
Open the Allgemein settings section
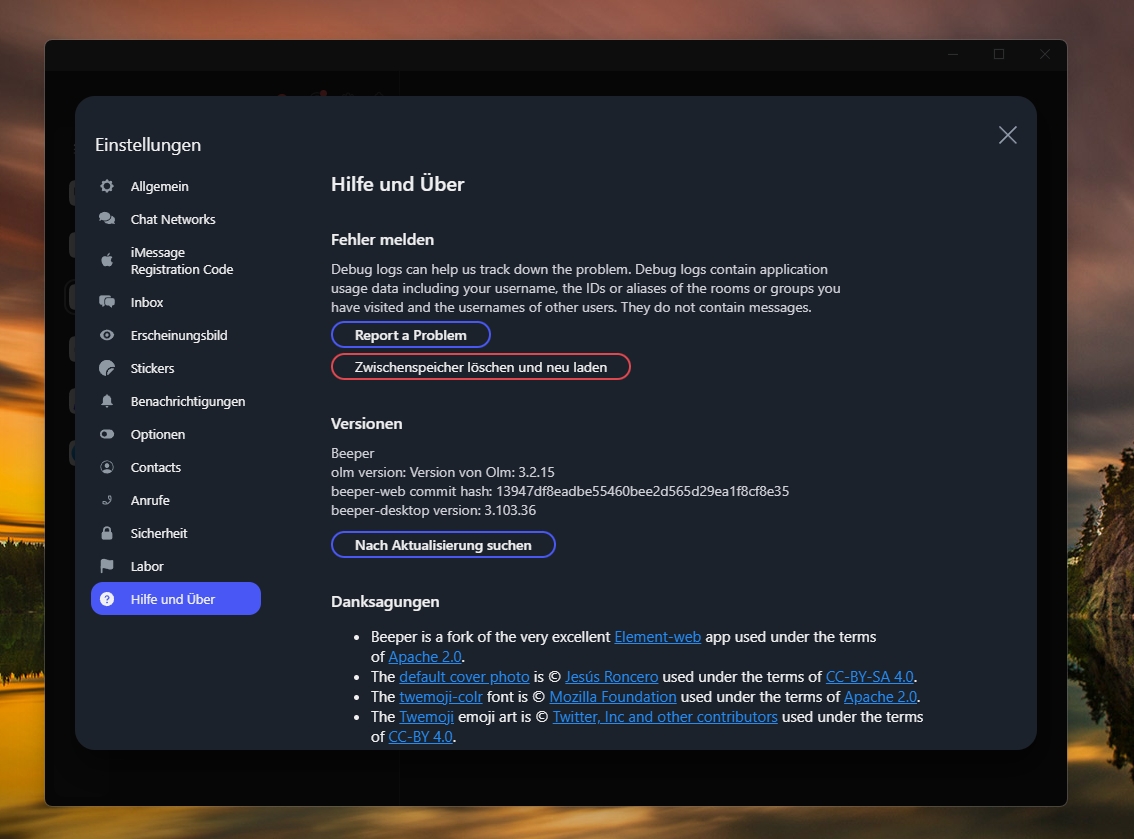click(176, 186)
